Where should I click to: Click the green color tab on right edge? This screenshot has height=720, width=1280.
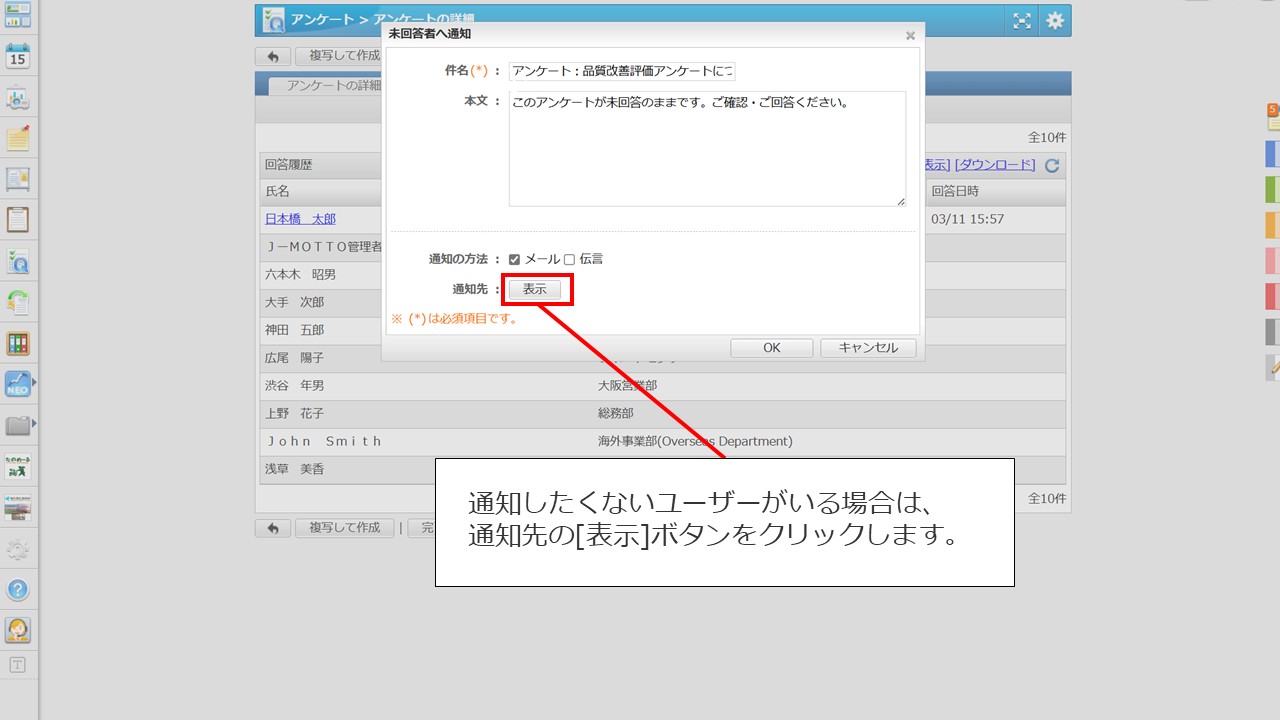pyautogui.click(x=1273, y=190)
